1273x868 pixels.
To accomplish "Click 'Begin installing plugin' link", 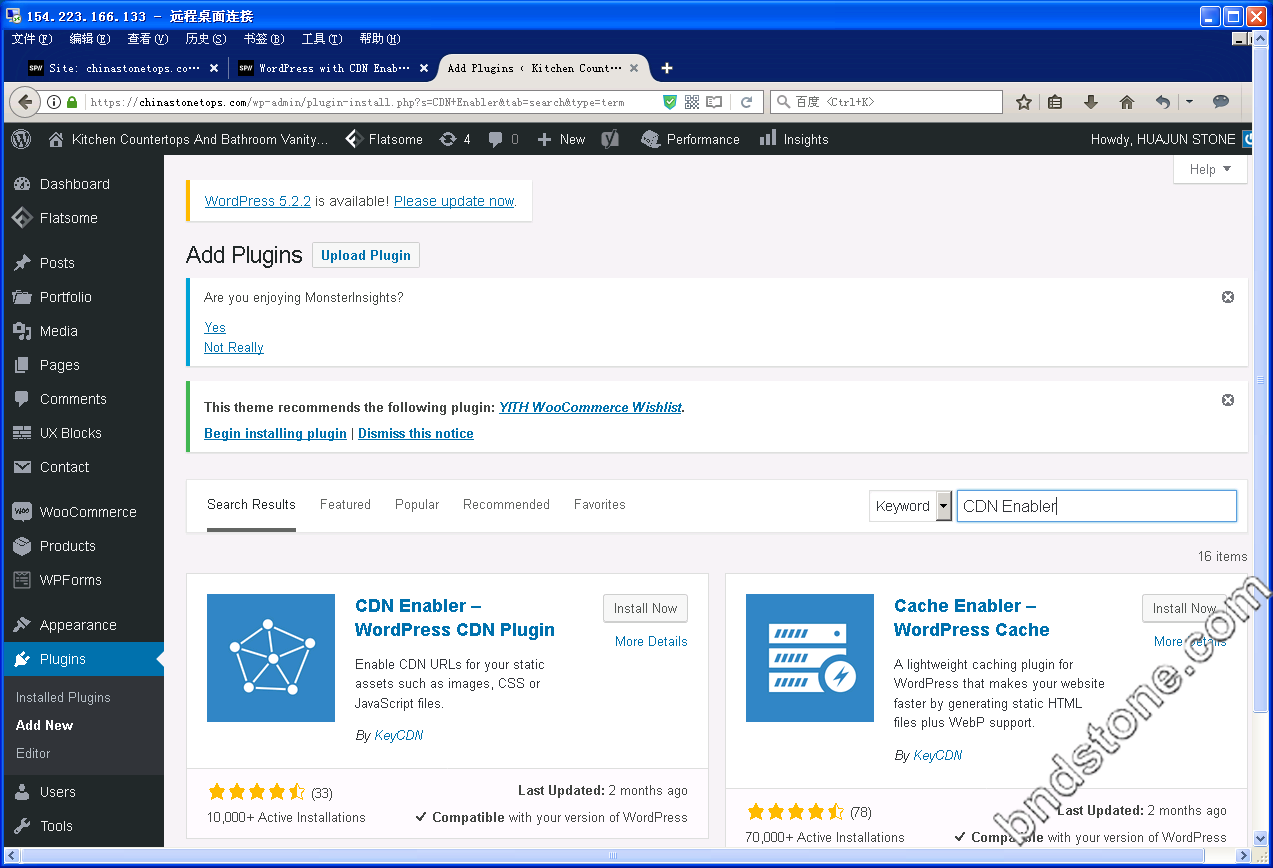I will pos(275,433).
